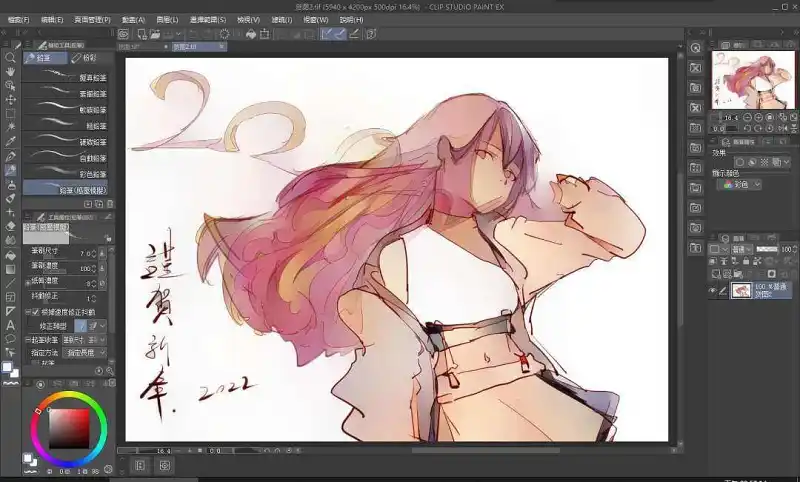
Task: Open the 檔案(F) File menu
Action: (19, 20)
